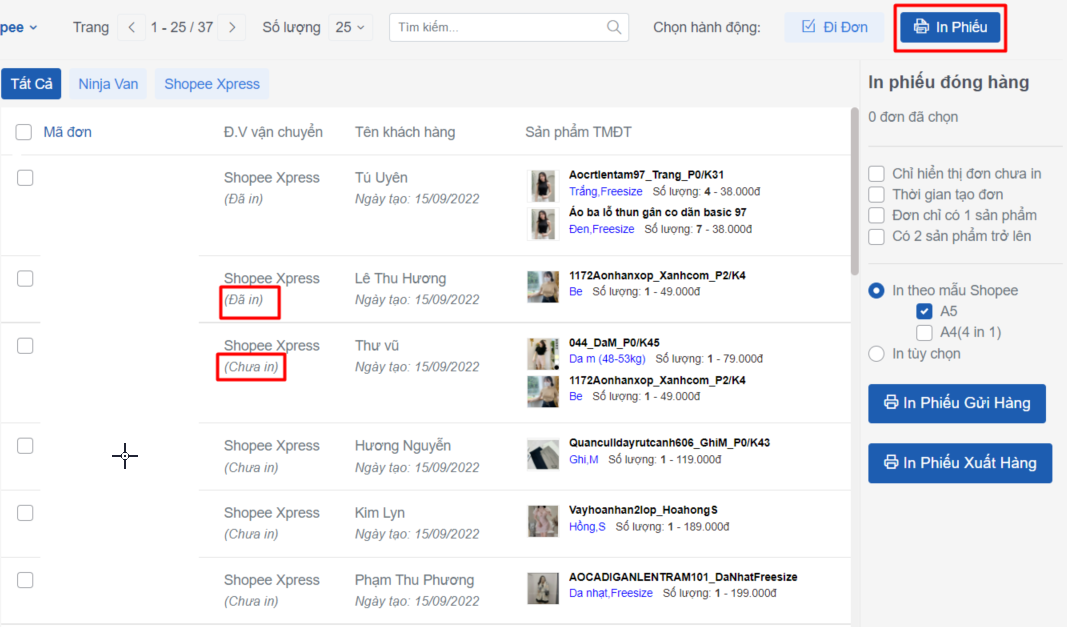Switch to the Ninja Van tab
The image size is (1067, 627).
point(108,84)
